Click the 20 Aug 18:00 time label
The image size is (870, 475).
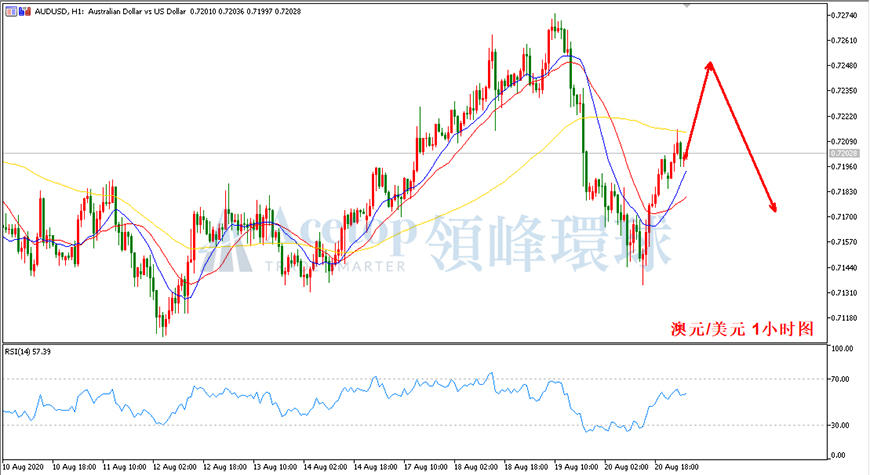tap(676, 467)
